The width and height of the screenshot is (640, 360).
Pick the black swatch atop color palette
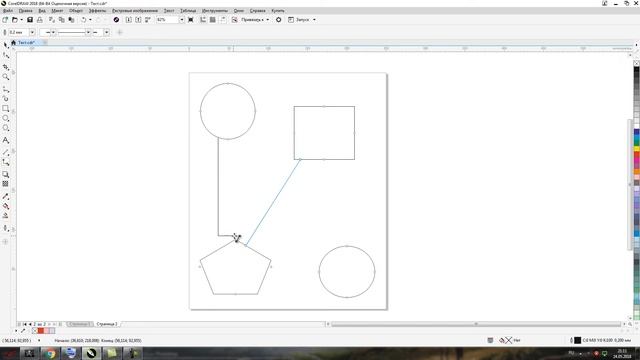(x=636, y=70)
